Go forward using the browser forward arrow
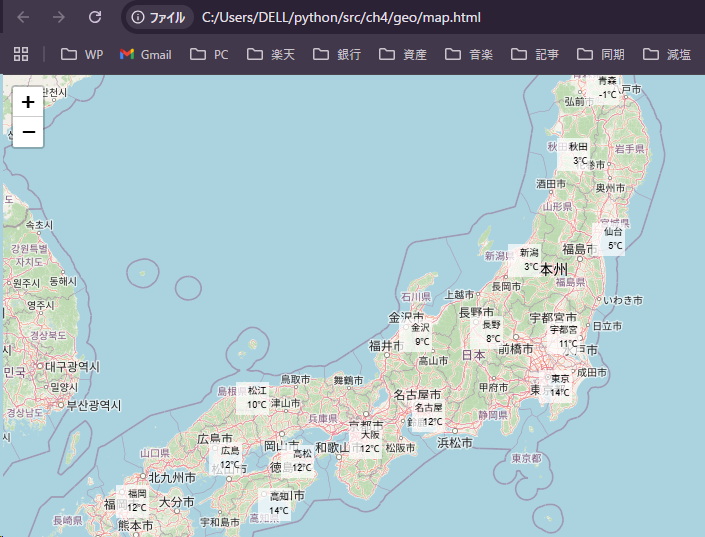Viewport: 705px width, 537px height. (x=59, y=17)
